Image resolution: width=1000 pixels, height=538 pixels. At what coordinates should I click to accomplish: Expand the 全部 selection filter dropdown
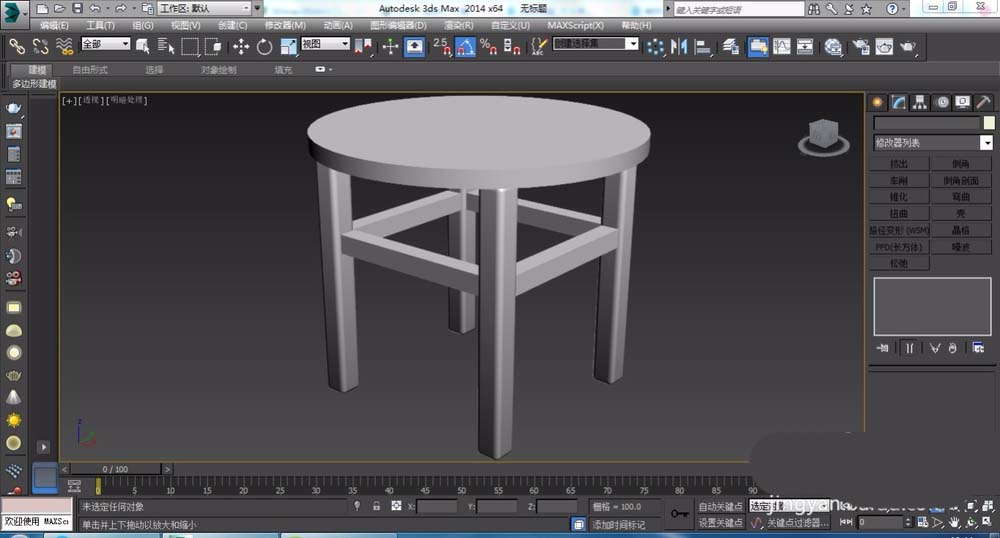coord(105,45)
